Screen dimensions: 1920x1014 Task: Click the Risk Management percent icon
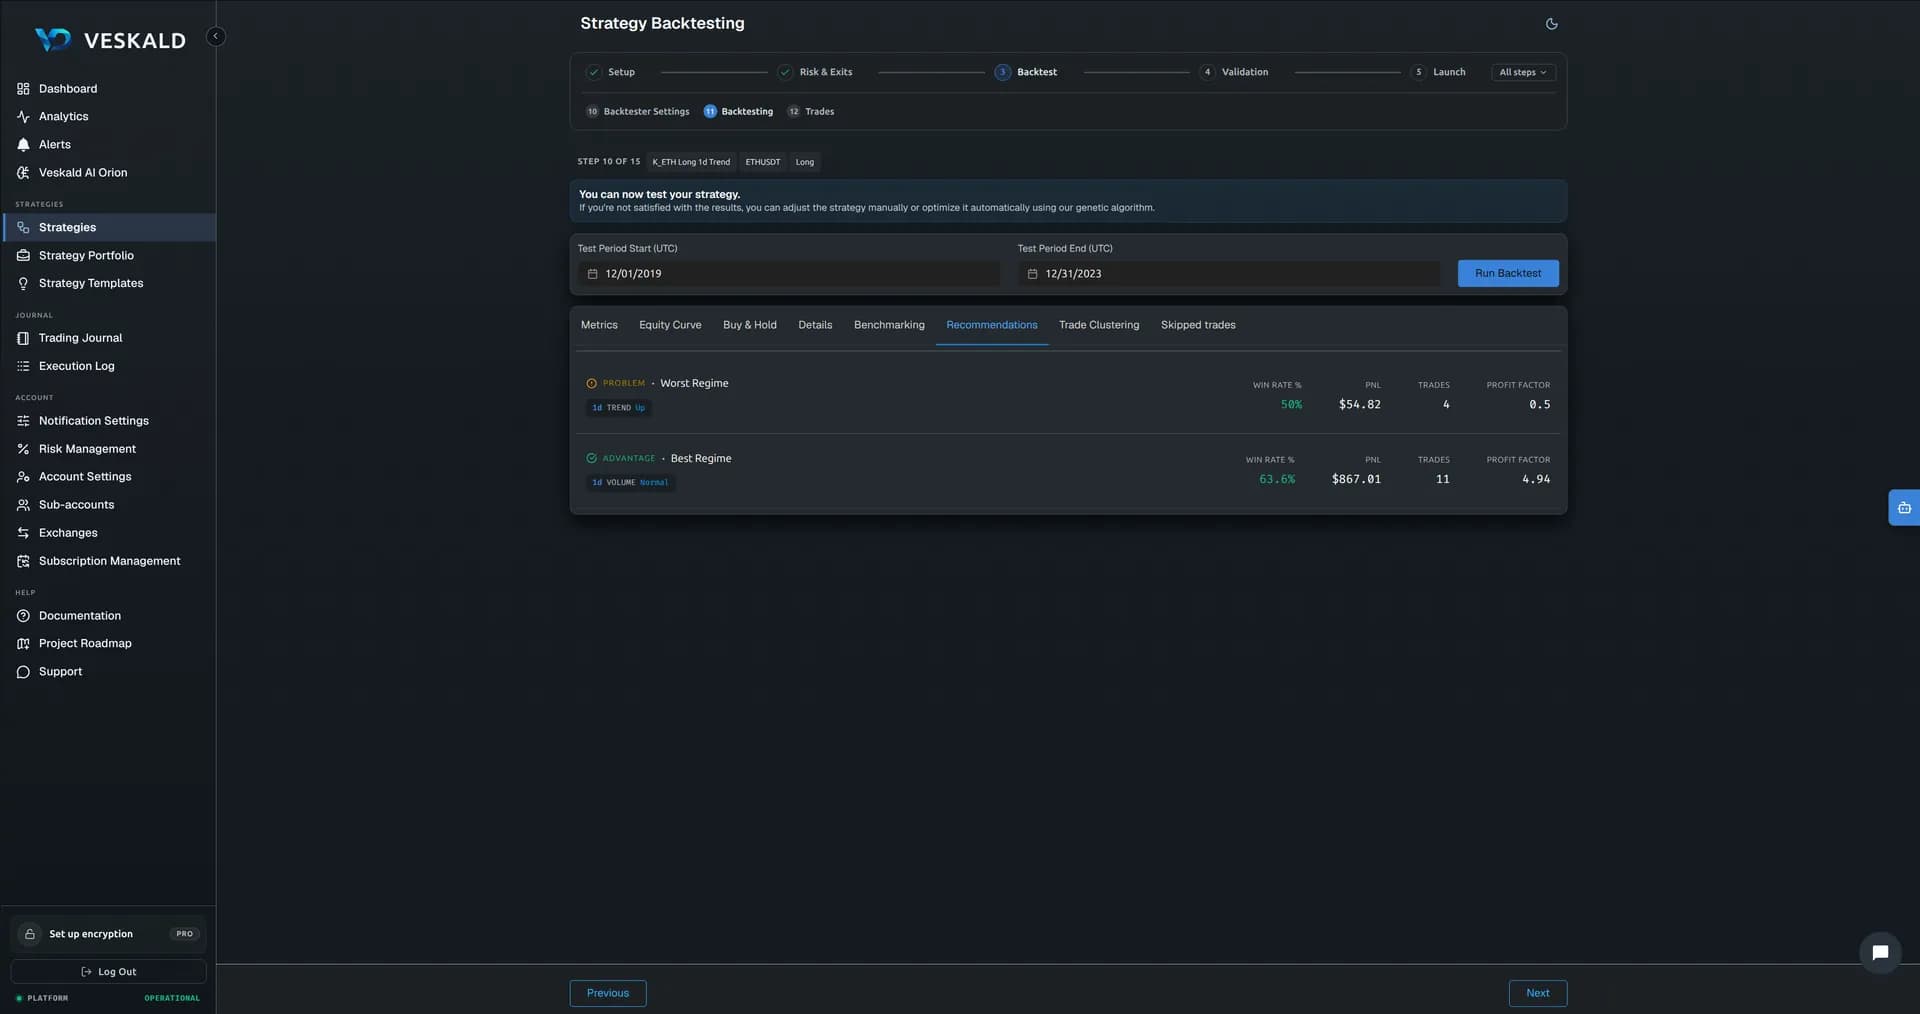(23, 449)
